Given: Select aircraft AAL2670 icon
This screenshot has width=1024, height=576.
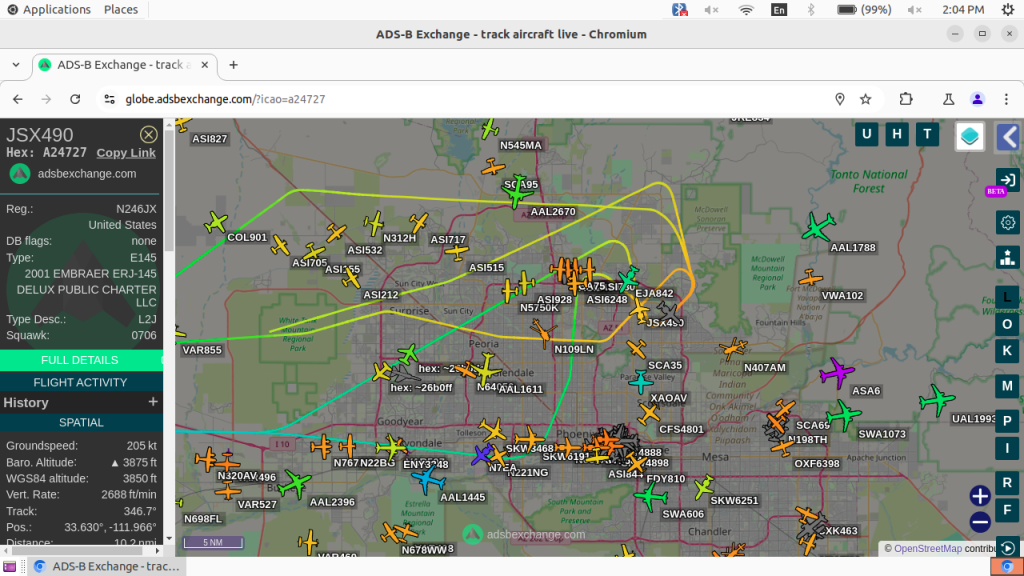Looking at the screenshot, I should point(517,191).
